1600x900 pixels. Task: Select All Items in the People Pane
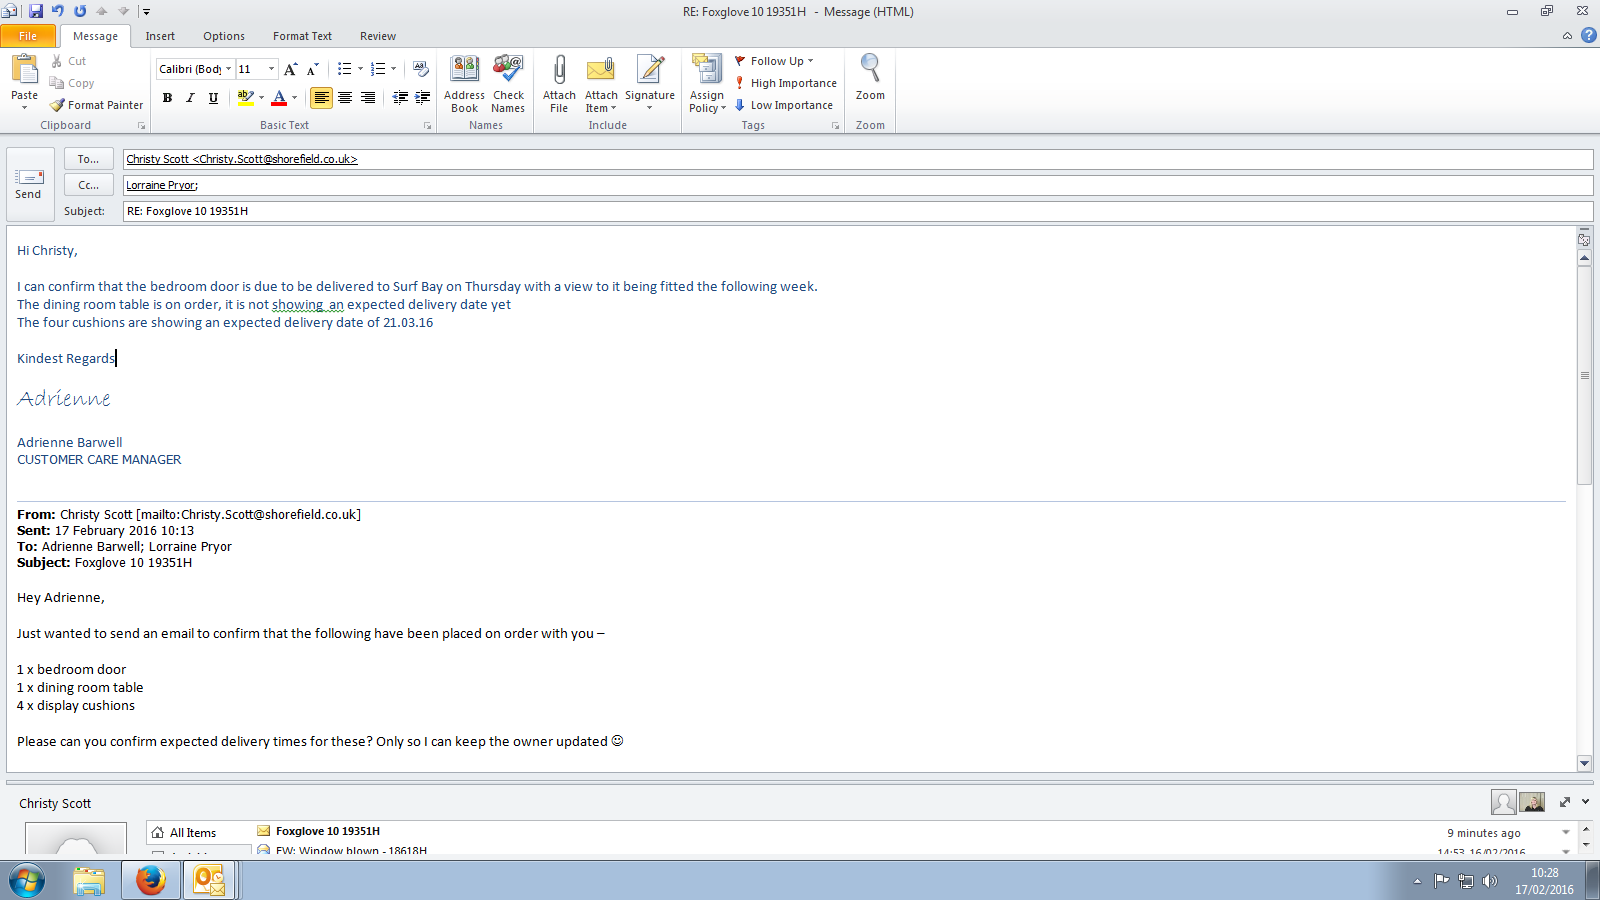(193, 833)
